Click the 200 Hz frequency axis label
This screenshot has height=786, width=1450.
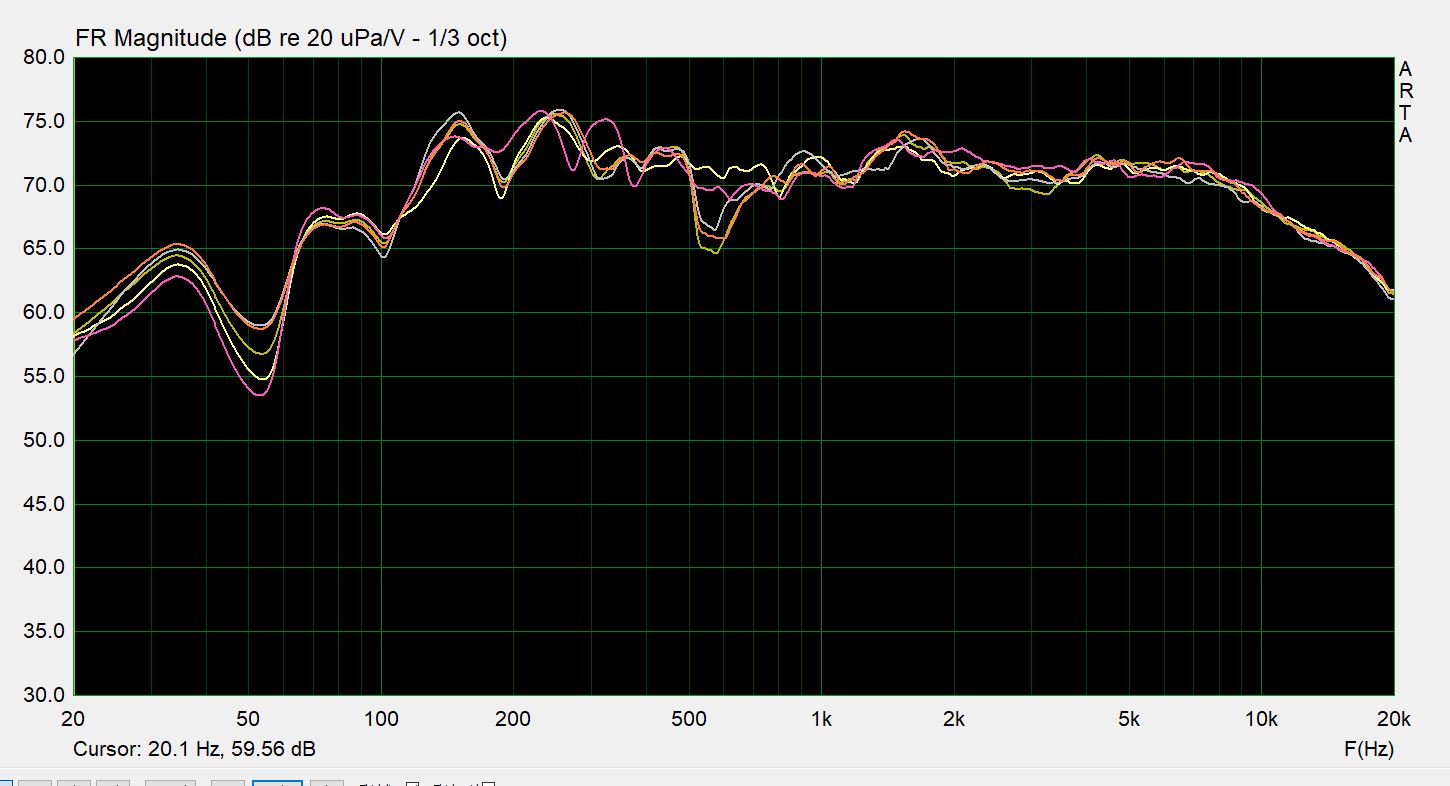coord(513,719)
